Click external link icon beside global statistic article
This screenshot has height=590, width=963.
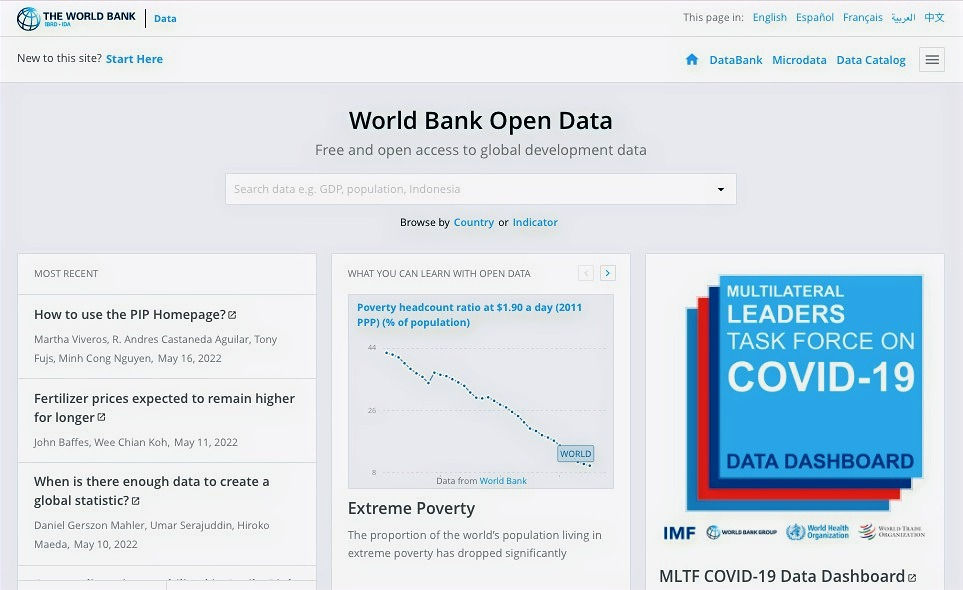[136, 501]
